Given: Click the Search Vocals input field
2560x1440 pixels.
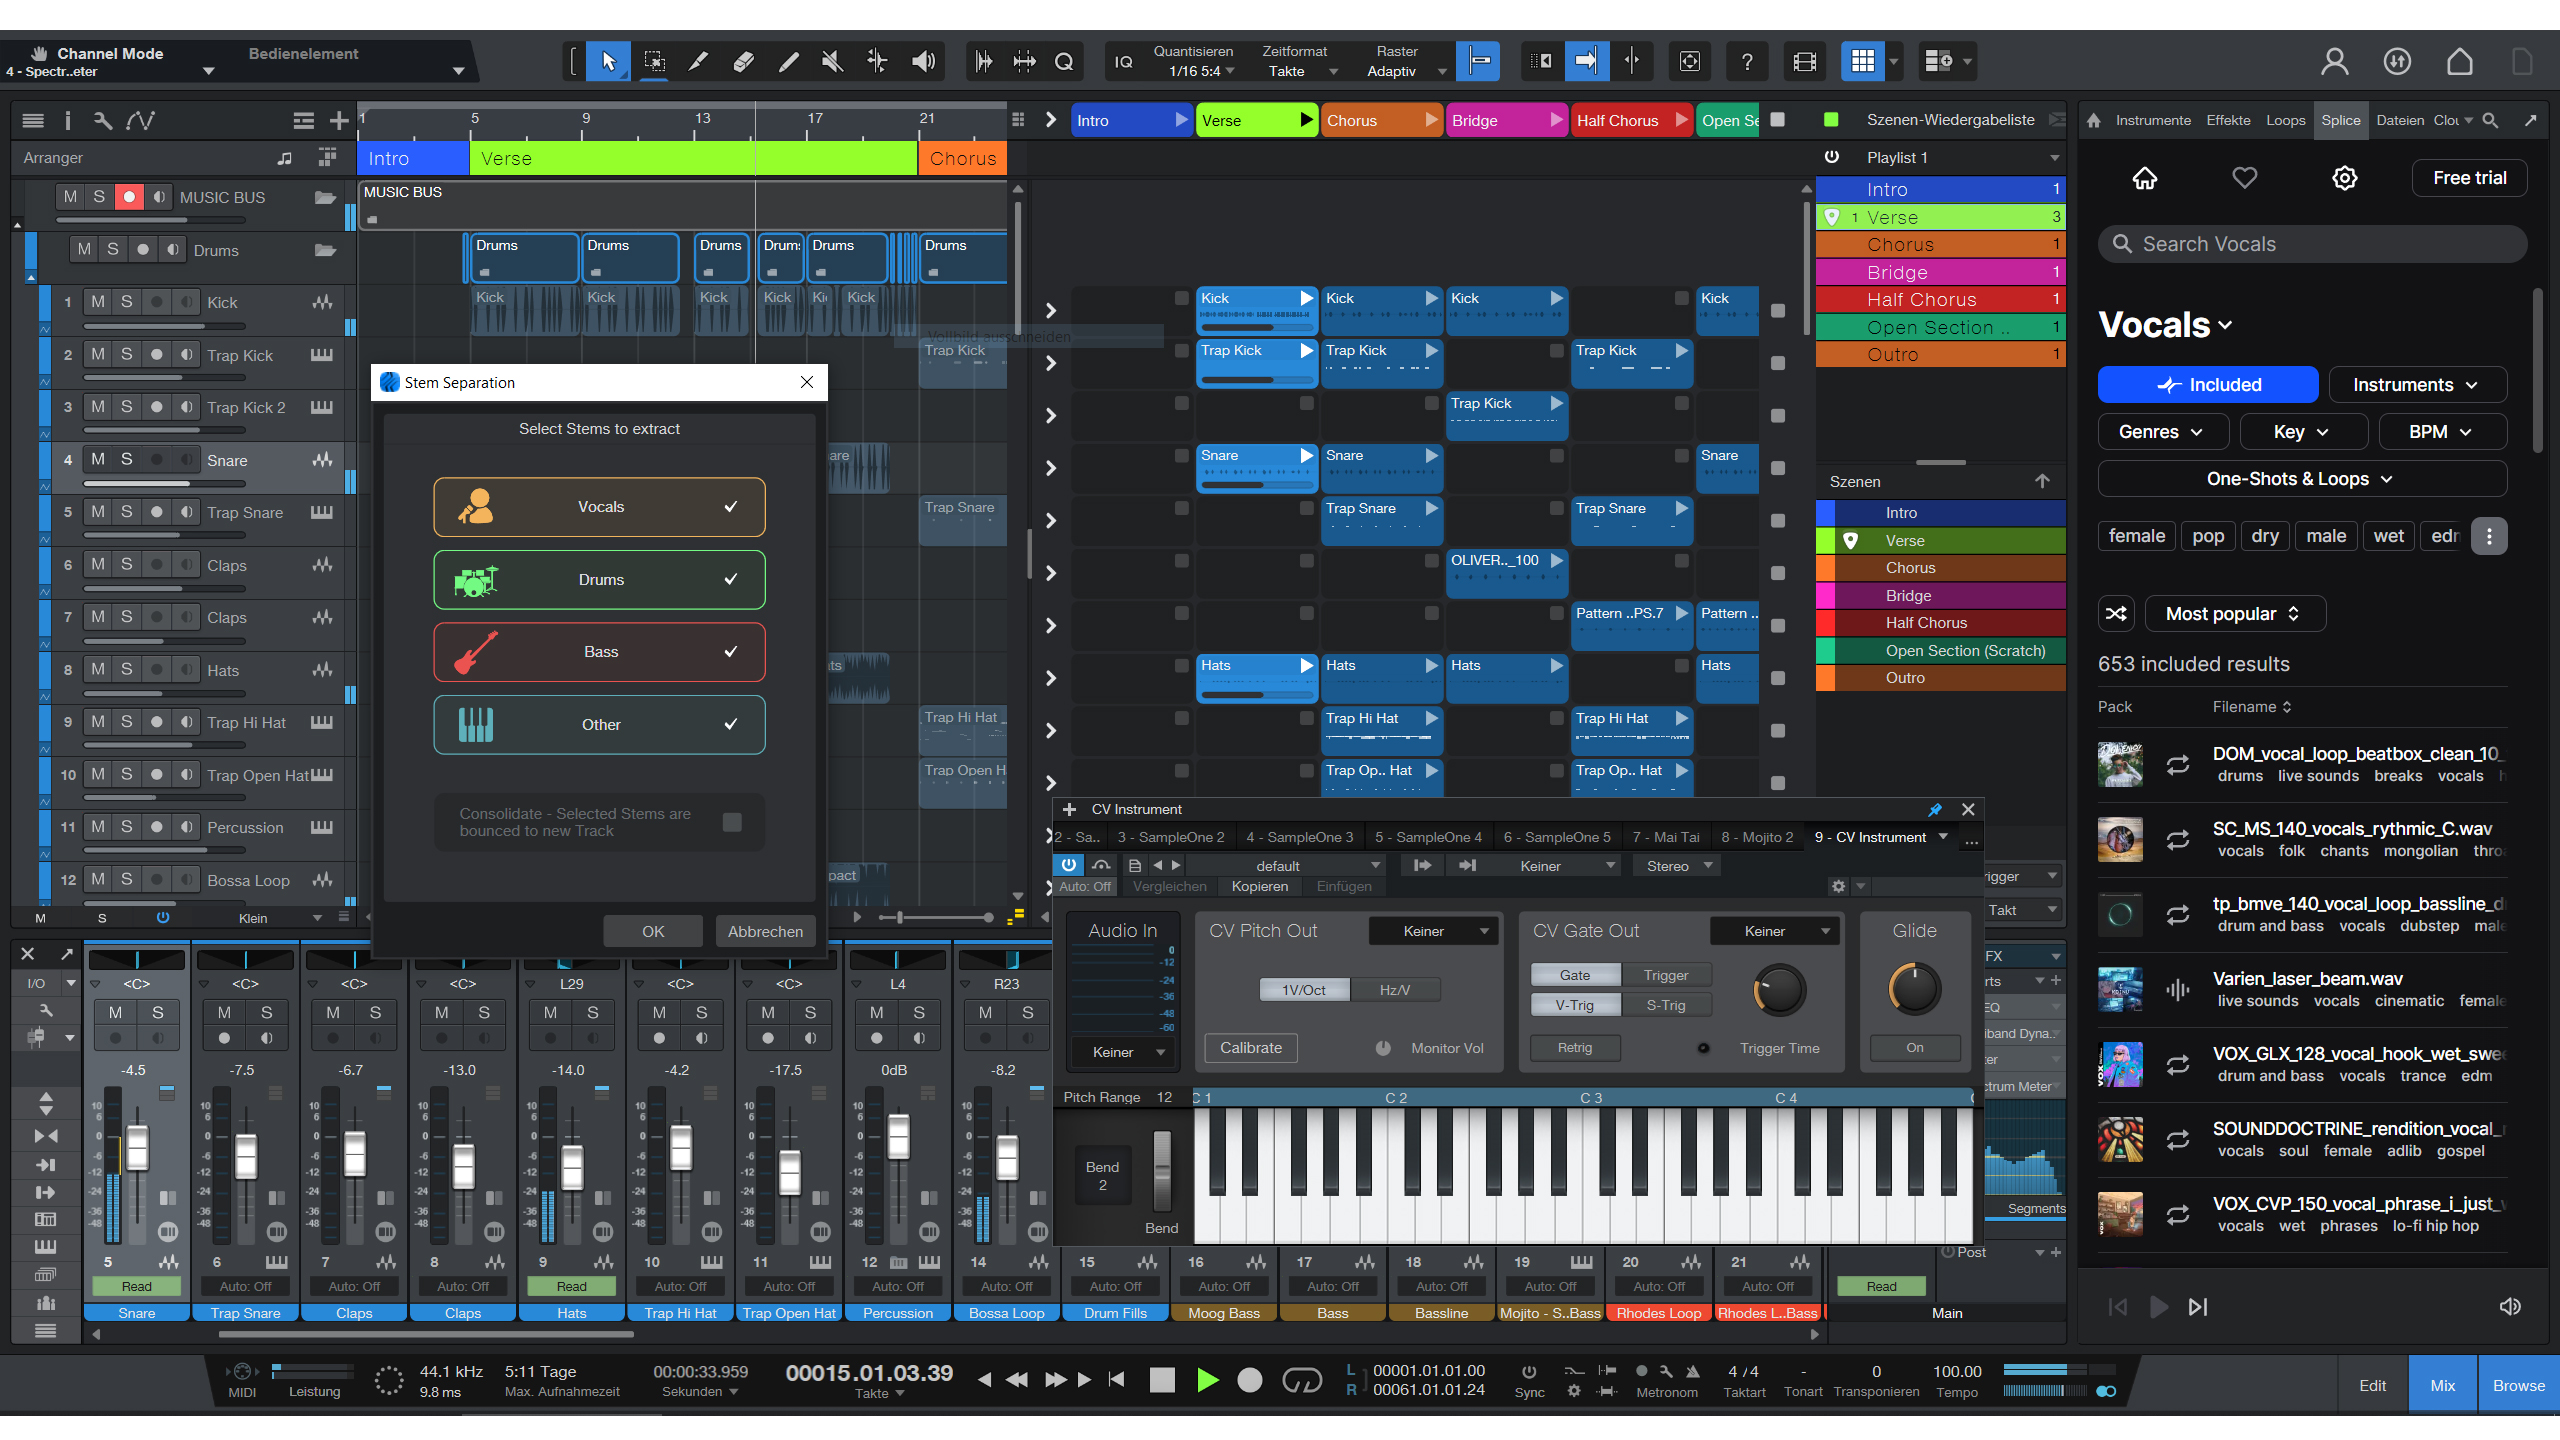Looking at the screenshot, I should tap(2311, 243).
